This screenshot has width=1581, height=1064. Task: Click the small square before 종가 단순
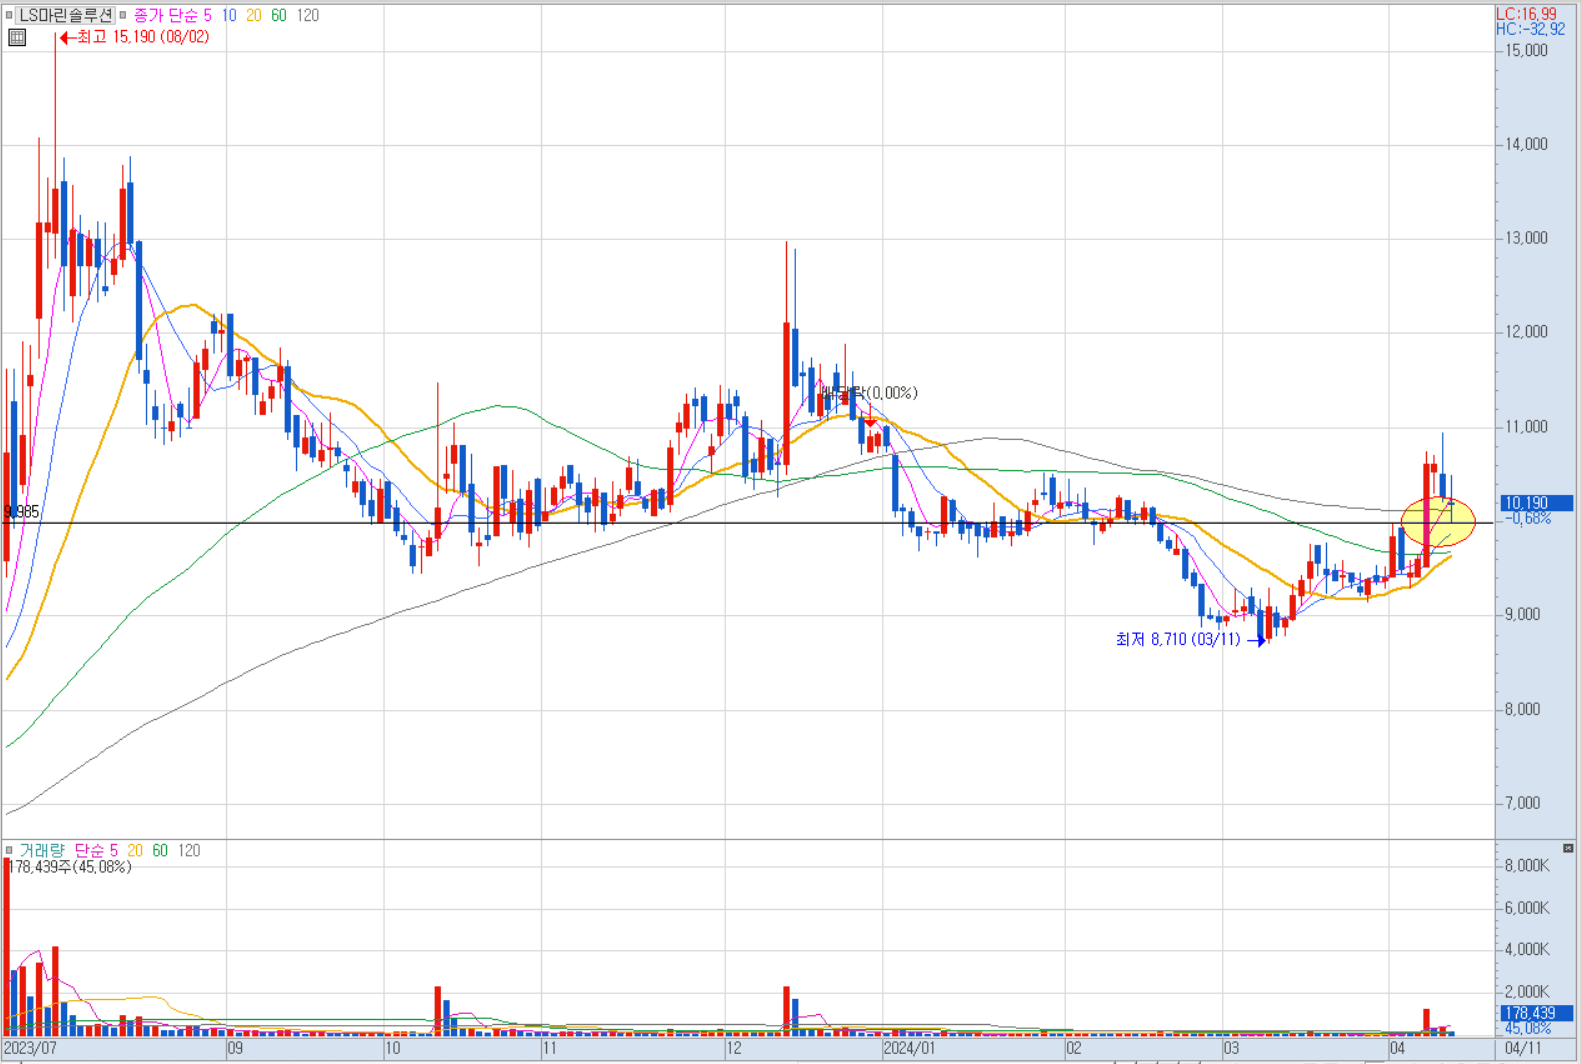point(123,15)
